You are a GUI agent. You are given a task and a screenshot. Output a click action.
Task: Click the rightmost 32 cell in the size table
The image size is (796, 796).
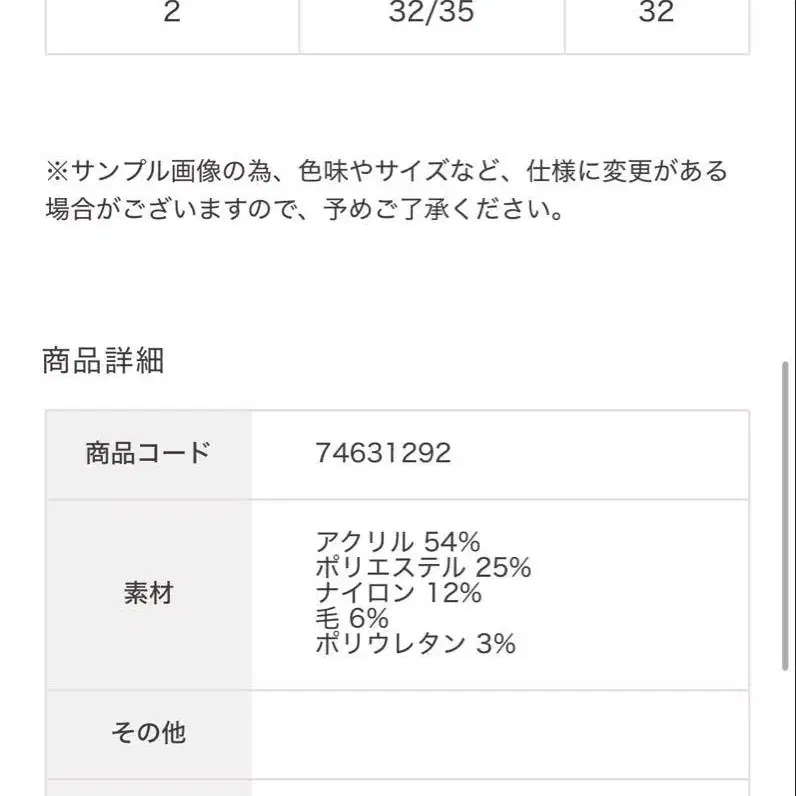point(656,14)
